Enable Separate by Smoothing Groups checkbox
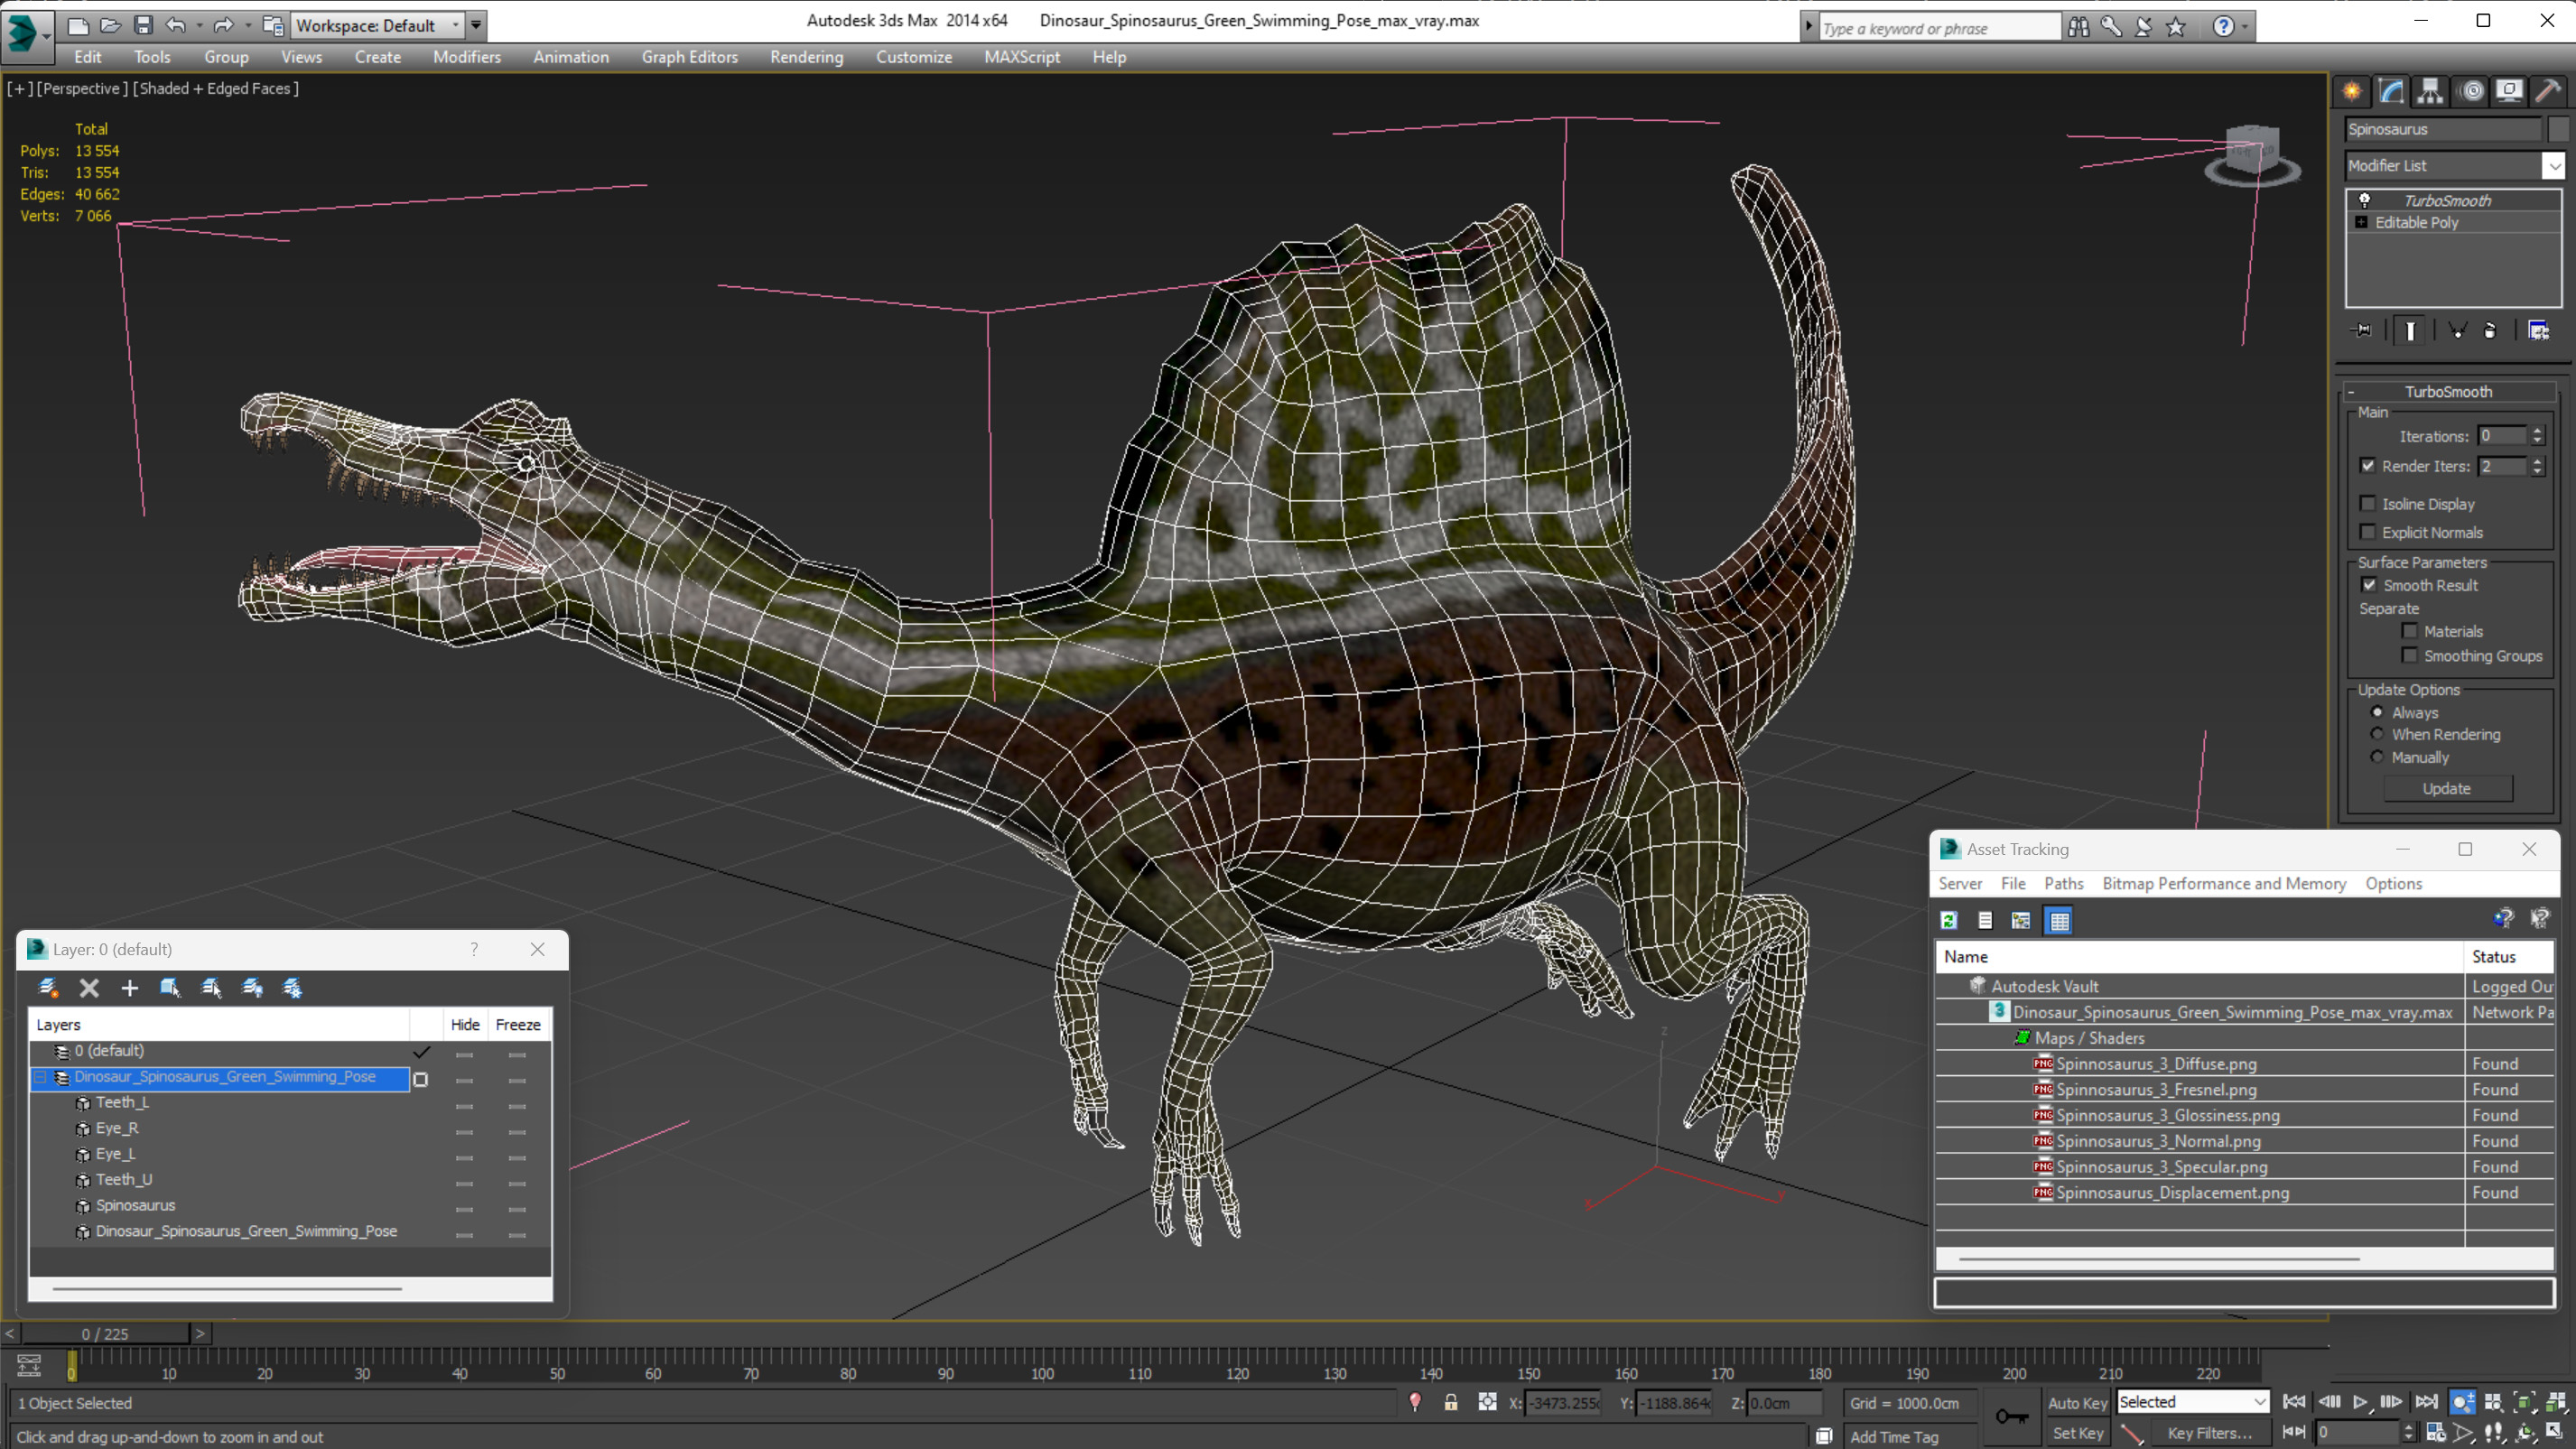Viewport: 2576px width, 1449px height. coord(2409,656)
